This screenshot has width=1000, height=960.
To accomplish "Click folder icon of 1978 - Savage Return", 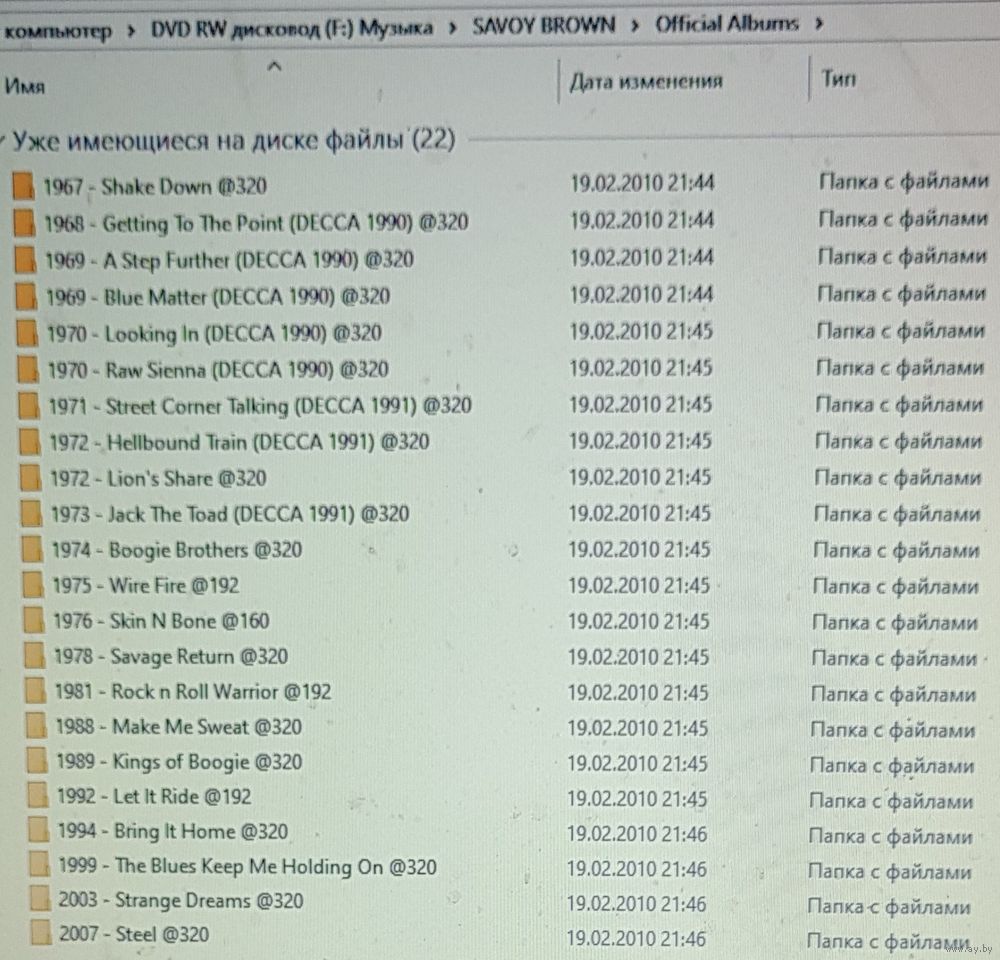I will click(x=34, y=656).
